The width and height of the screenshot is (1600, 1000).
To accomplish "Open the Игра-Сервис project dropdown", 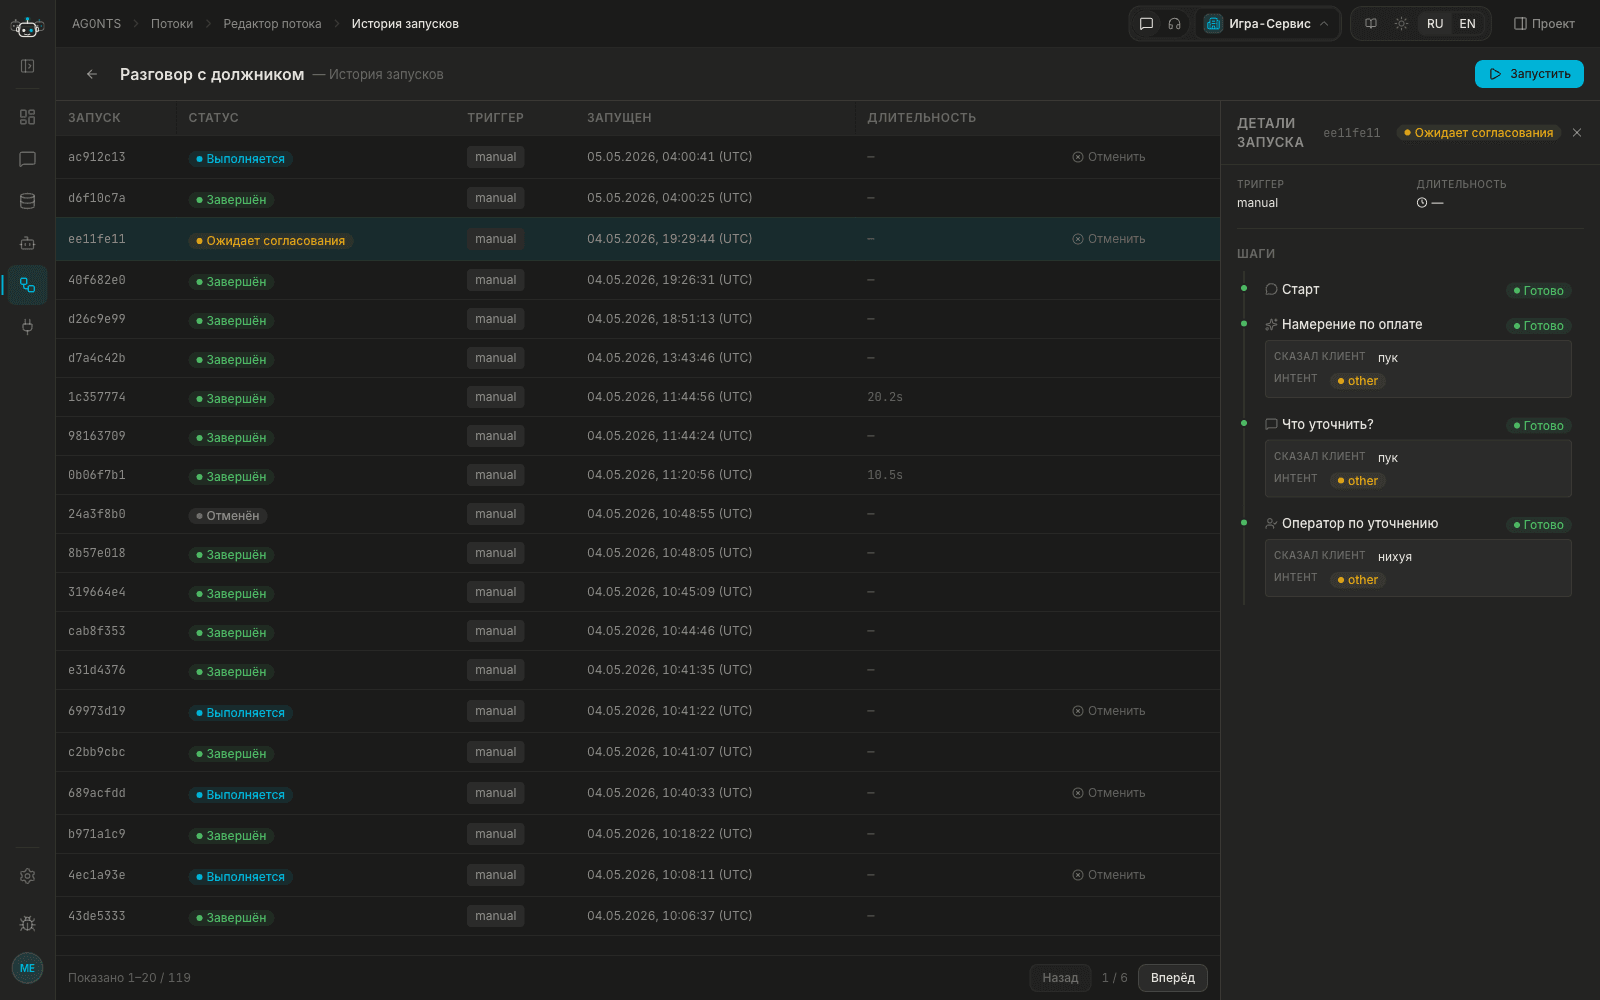I will (x=1267, y=24).
